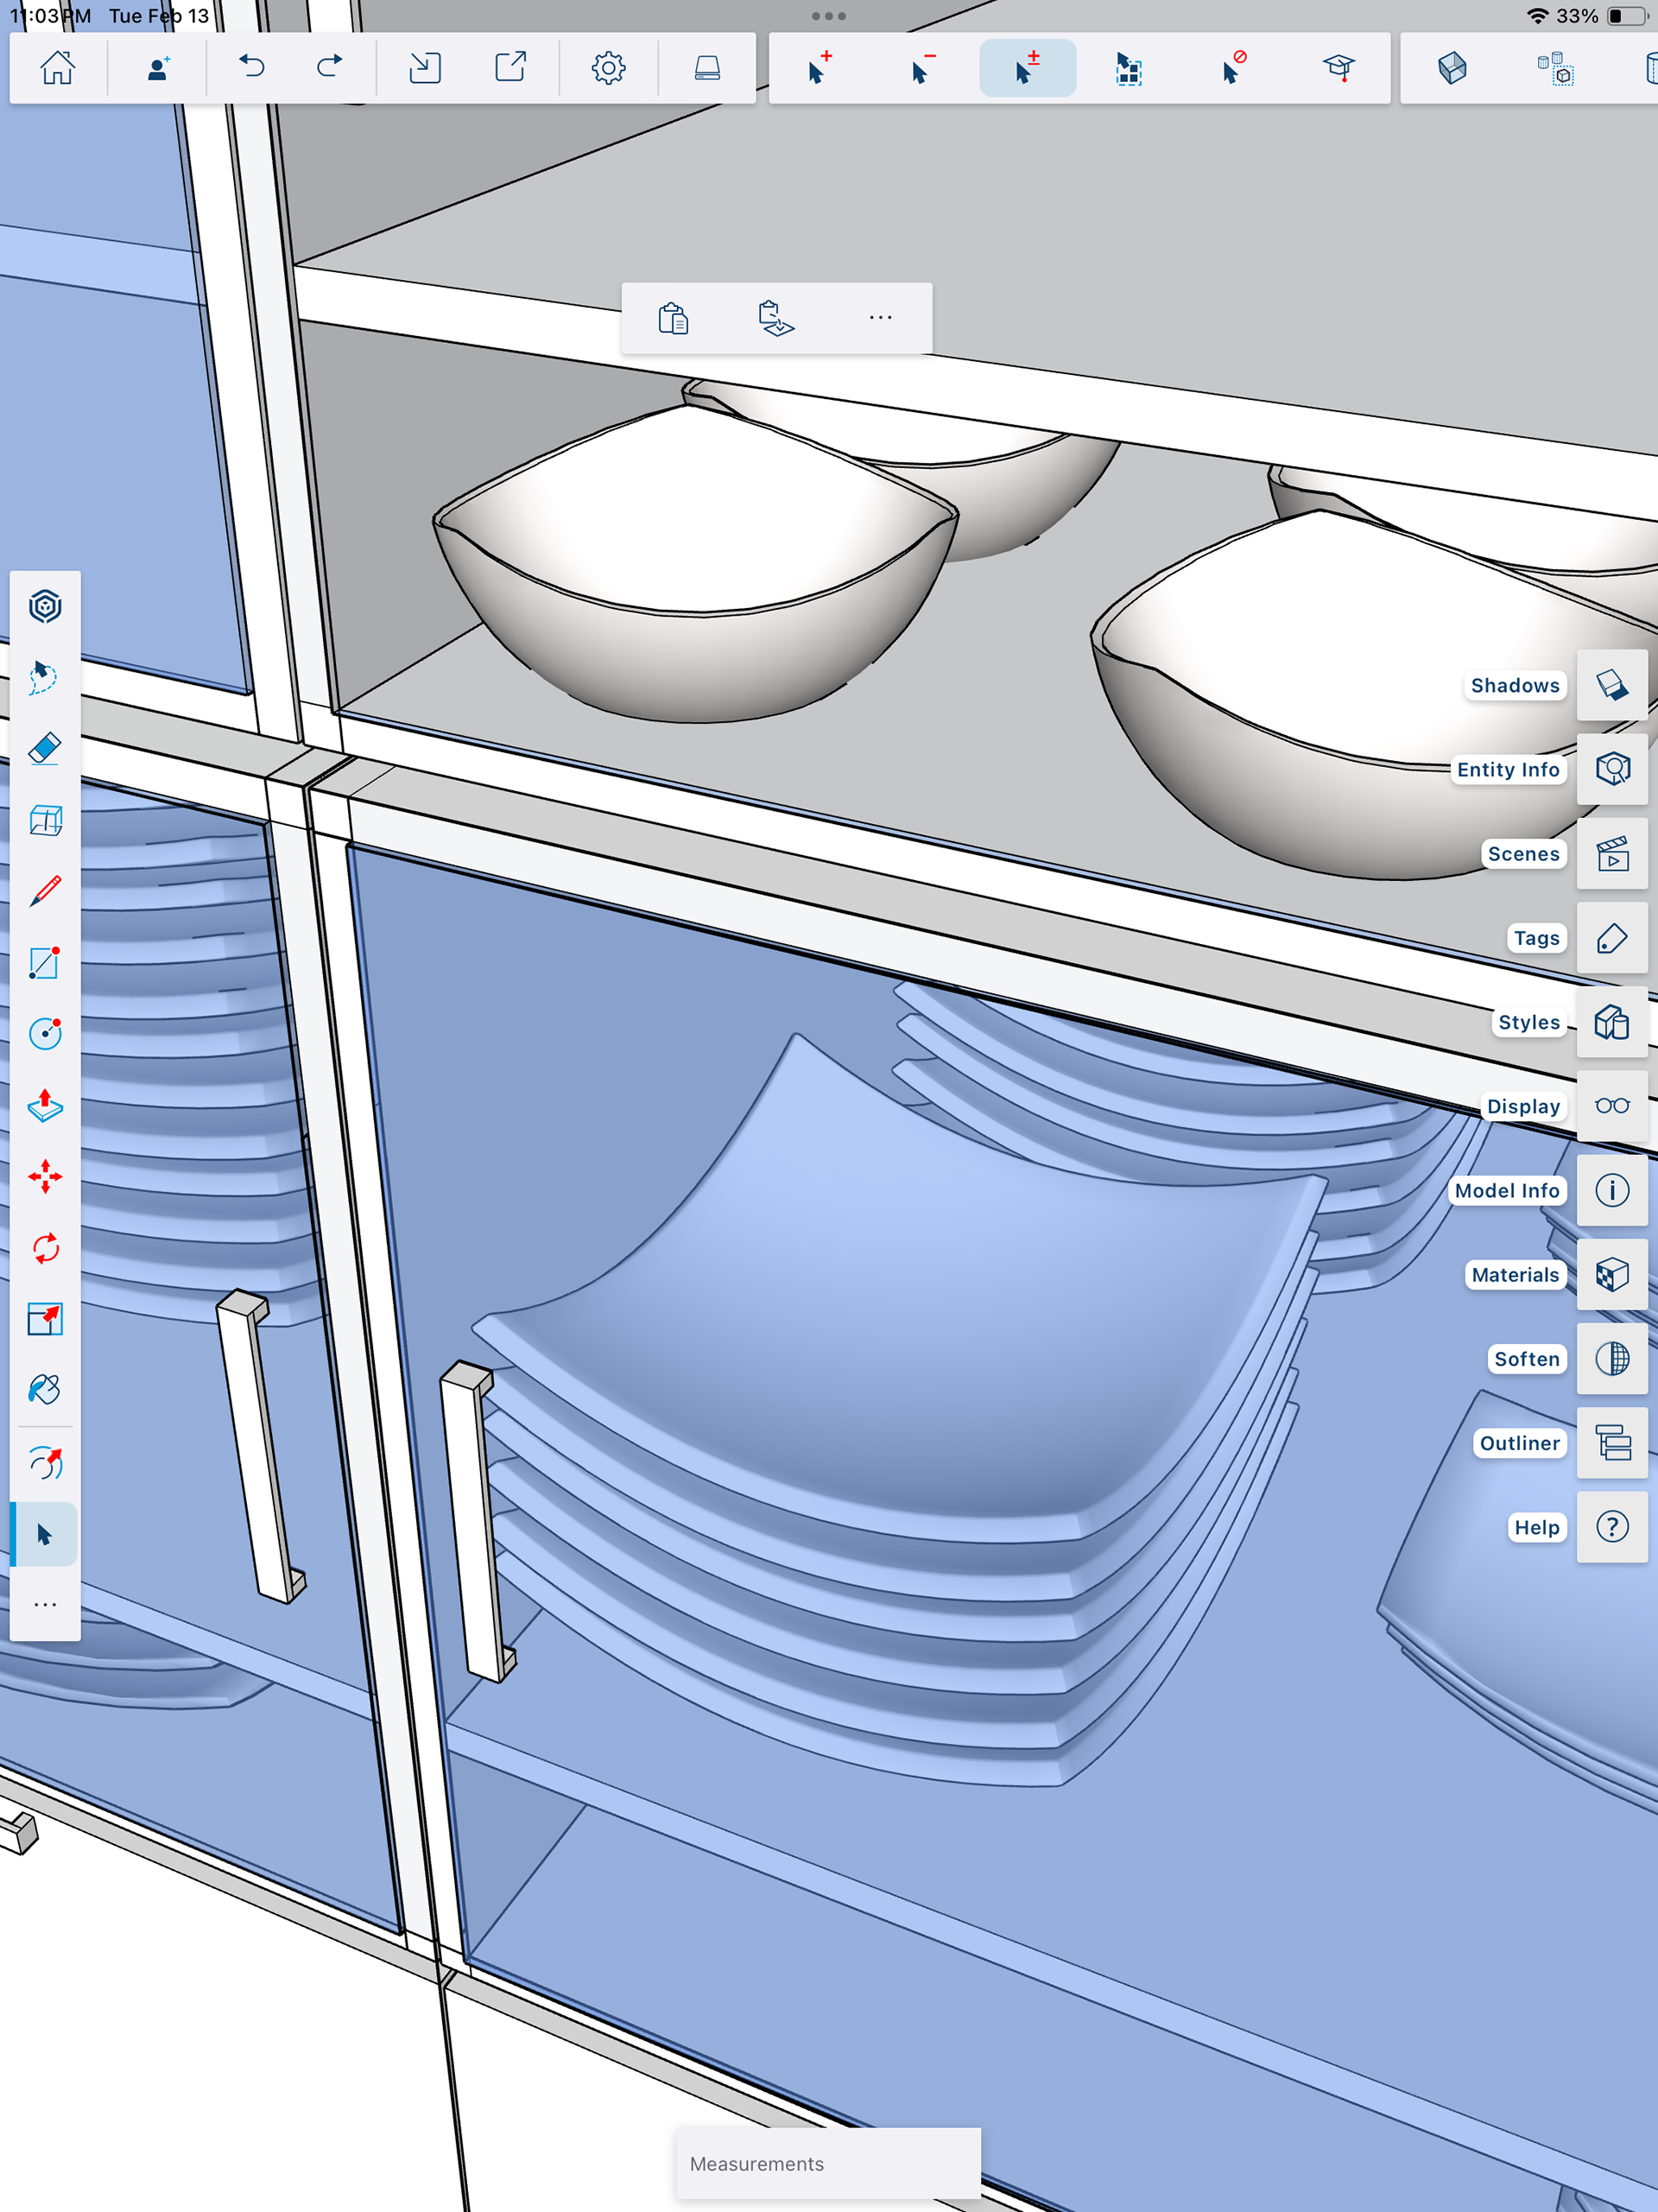Select the Lasso select tool
The image size is (1658, 2212).
45,677
